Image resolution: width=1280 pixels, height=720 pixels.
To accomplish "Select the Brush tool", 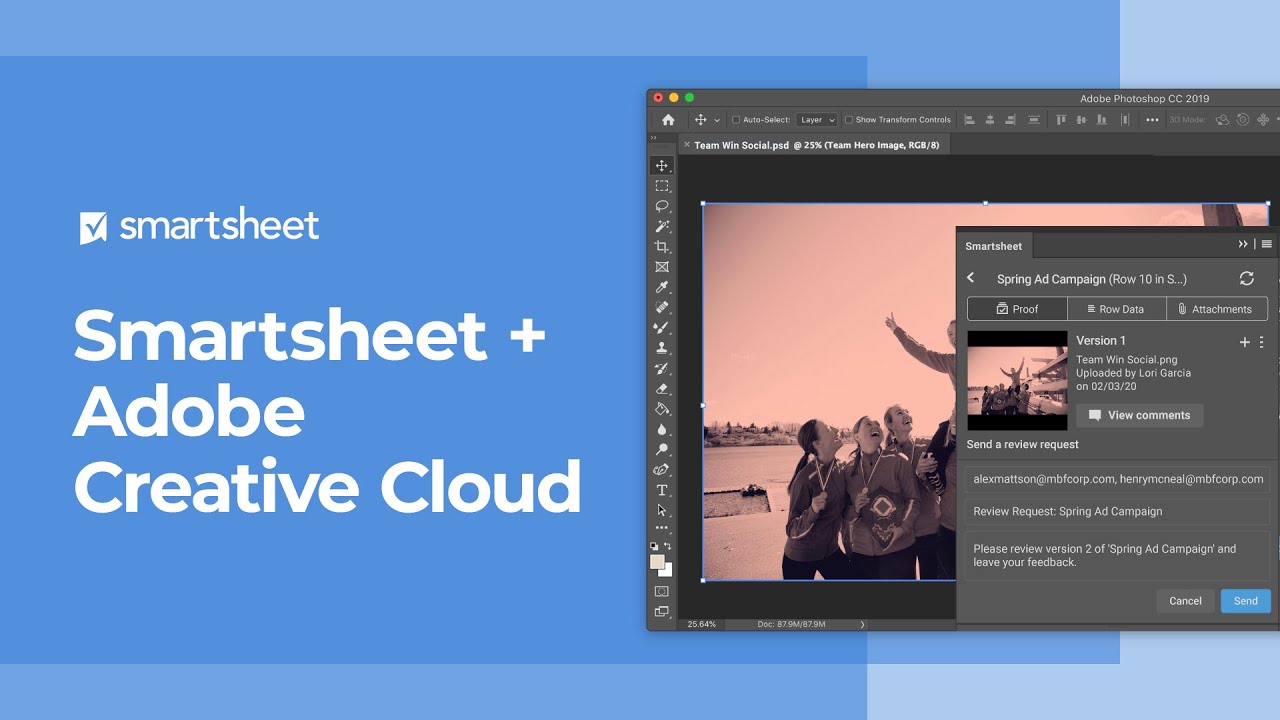I will click(x=662, y=328).
